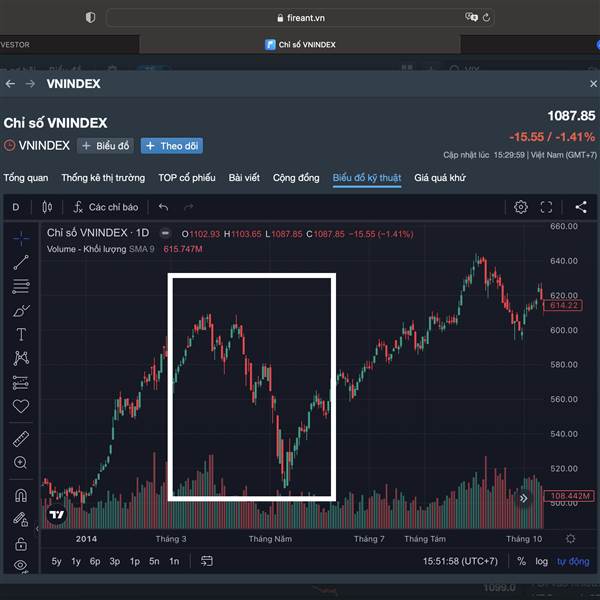Toggle tự động auto scale

(x=573, y=561)
